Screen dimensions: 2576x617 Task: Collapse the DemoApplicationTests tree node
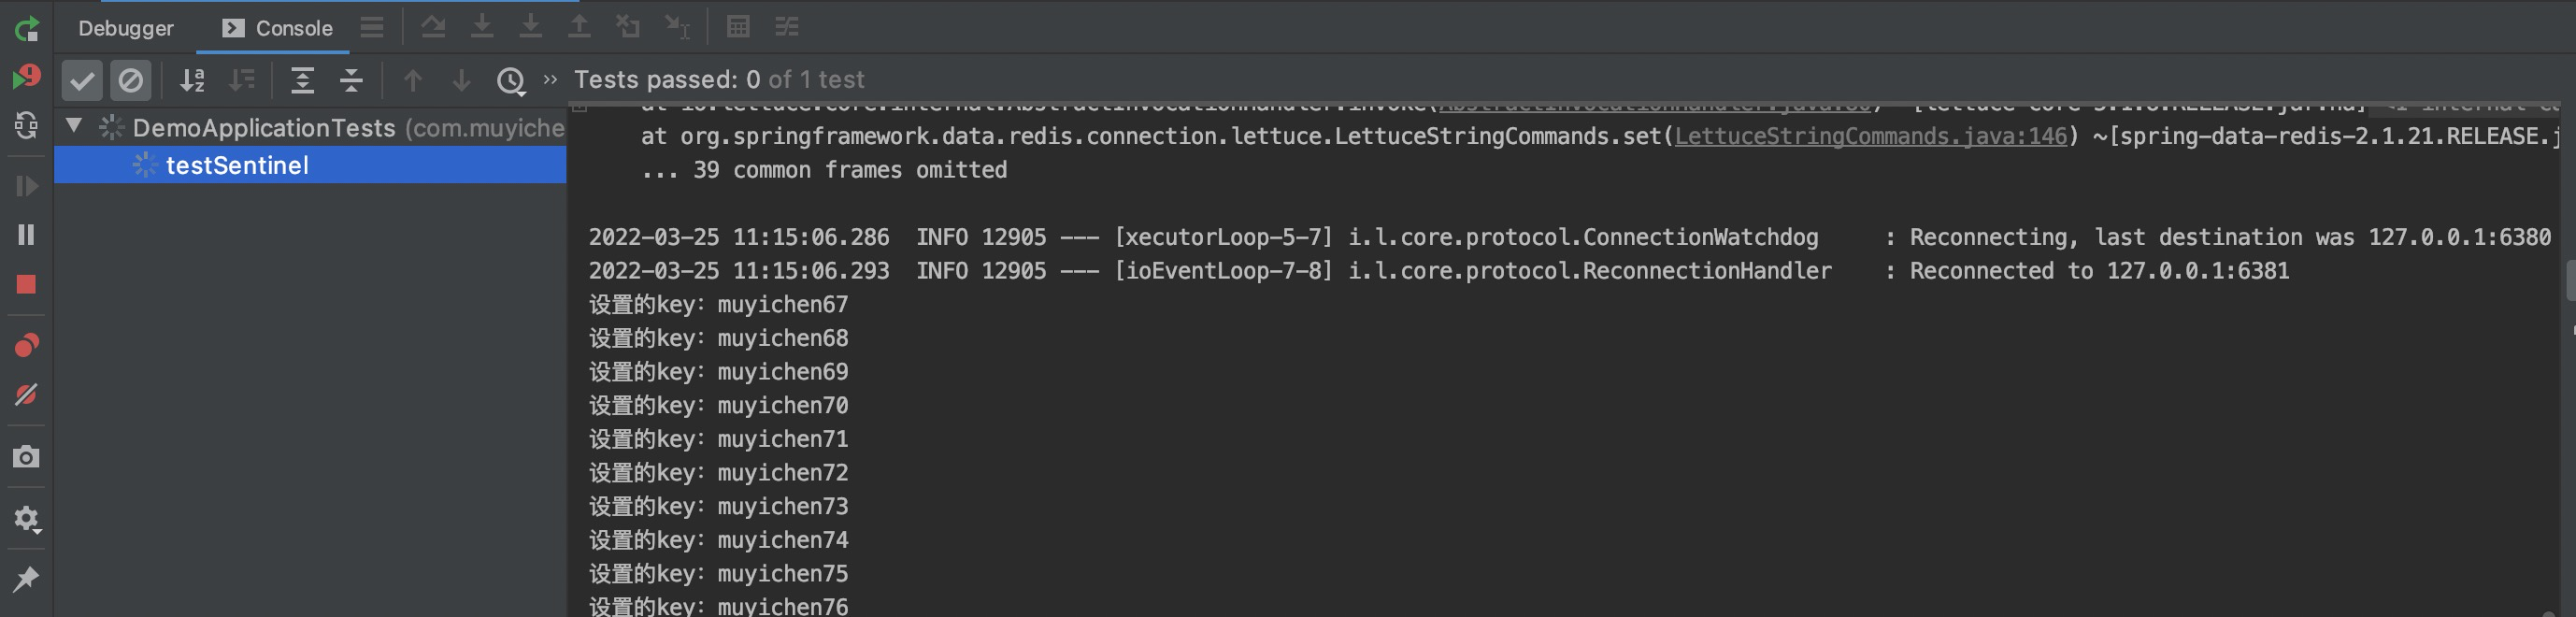pos(74,126)
